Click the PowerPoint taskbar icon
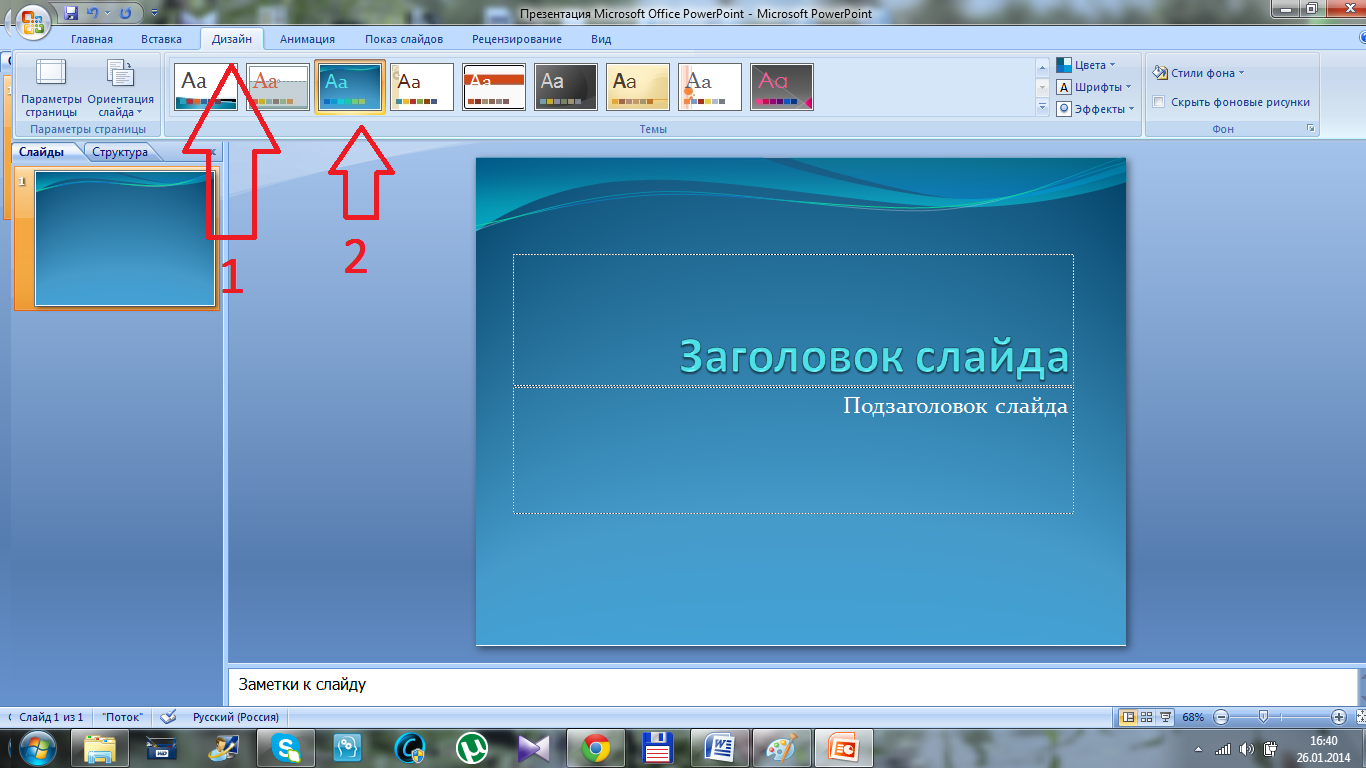The width and height of the screenshot is (1366, 768). (x=844, y=747)
